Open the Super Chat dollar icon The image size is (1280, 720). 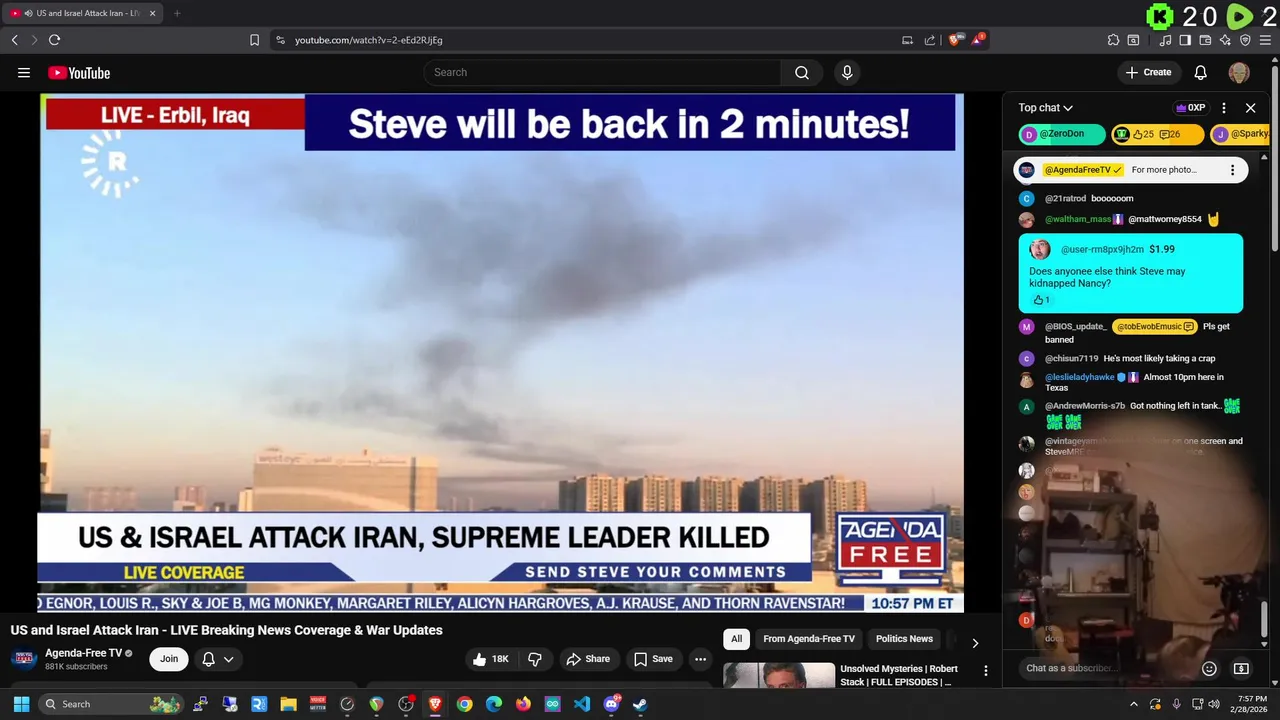[1241, 669]
